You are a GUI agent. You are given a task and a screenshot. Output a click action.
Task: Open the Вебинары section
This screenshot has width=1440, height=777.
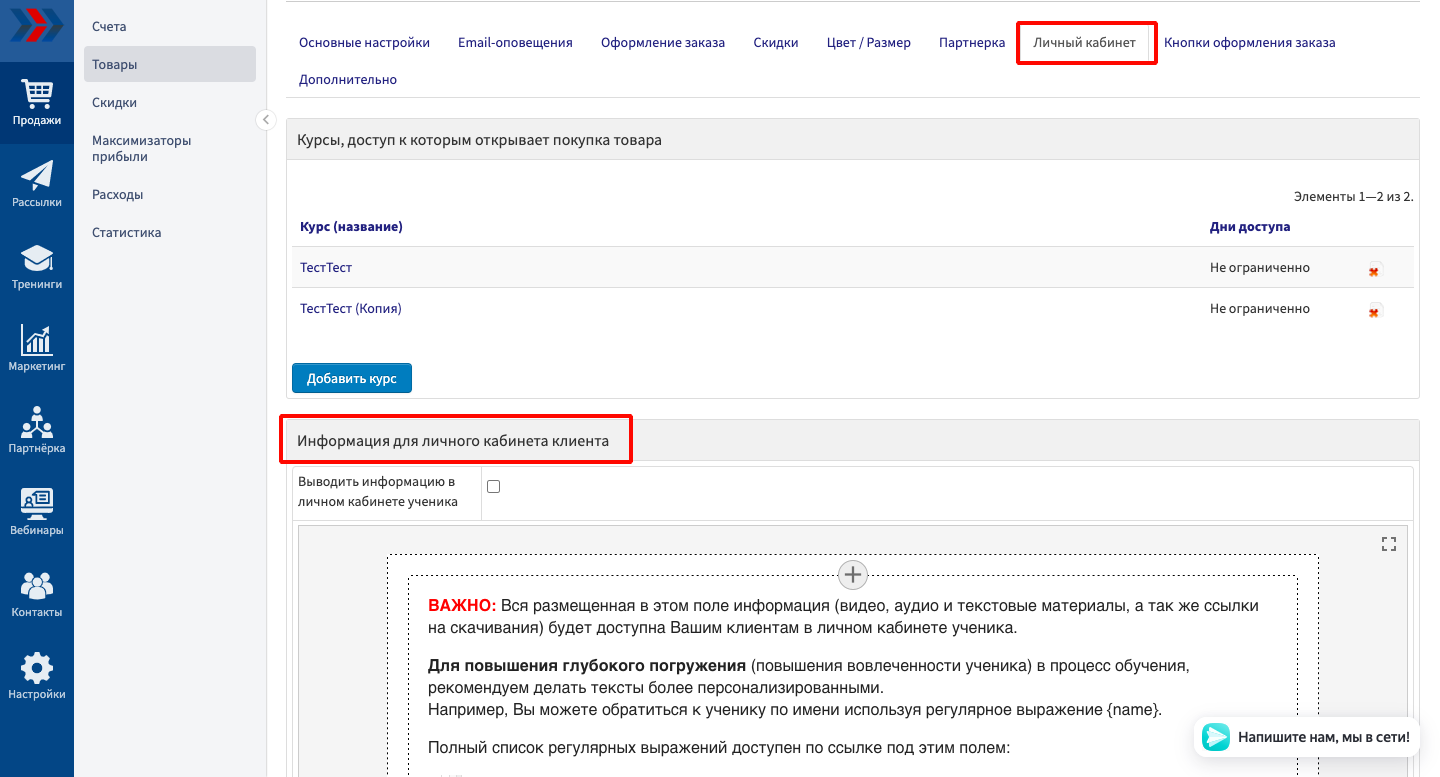coord(37,513)
